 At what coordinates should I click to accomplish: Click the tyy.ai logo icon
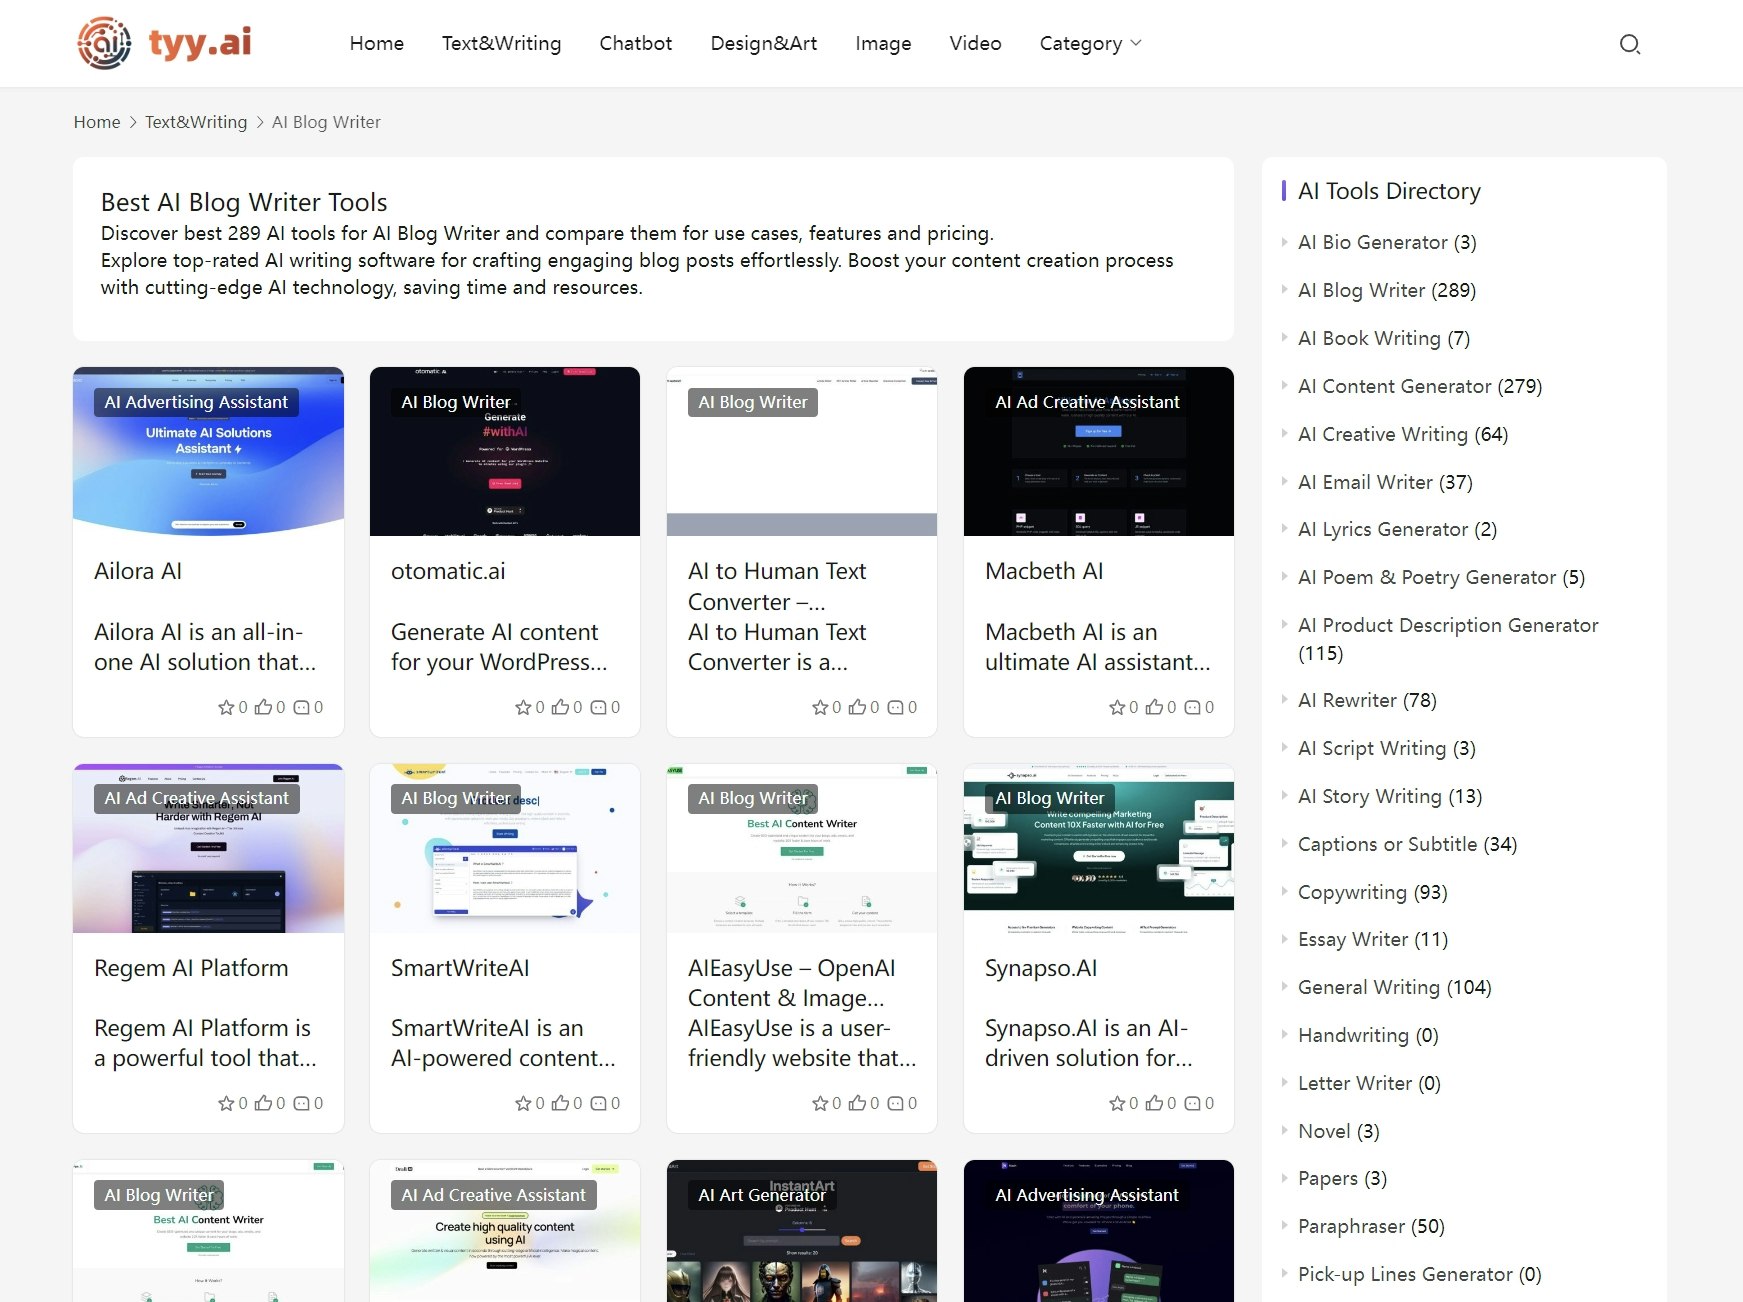104,43
